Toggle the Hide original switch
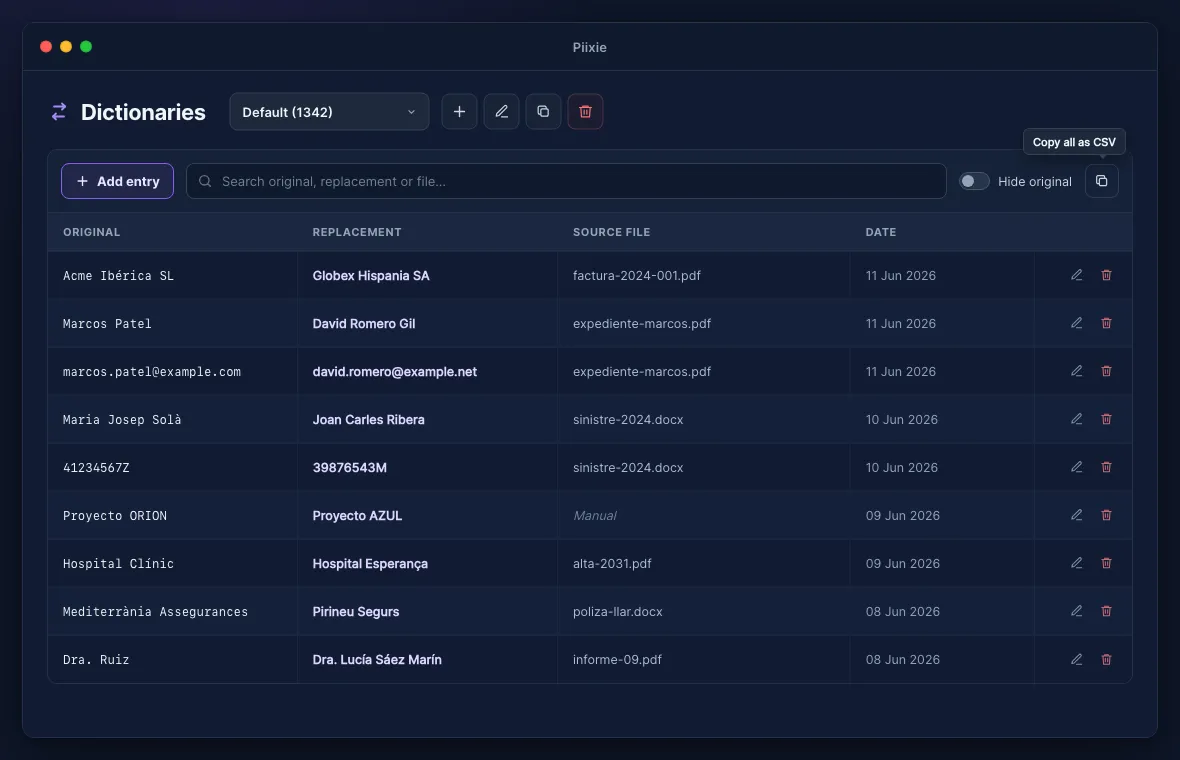 [974, 181]
